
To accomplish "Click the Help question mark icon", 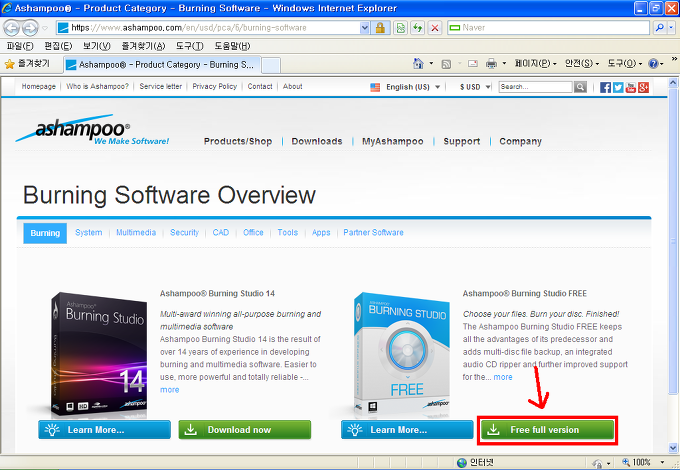I will pyautogui.click(x=653, y=64).
